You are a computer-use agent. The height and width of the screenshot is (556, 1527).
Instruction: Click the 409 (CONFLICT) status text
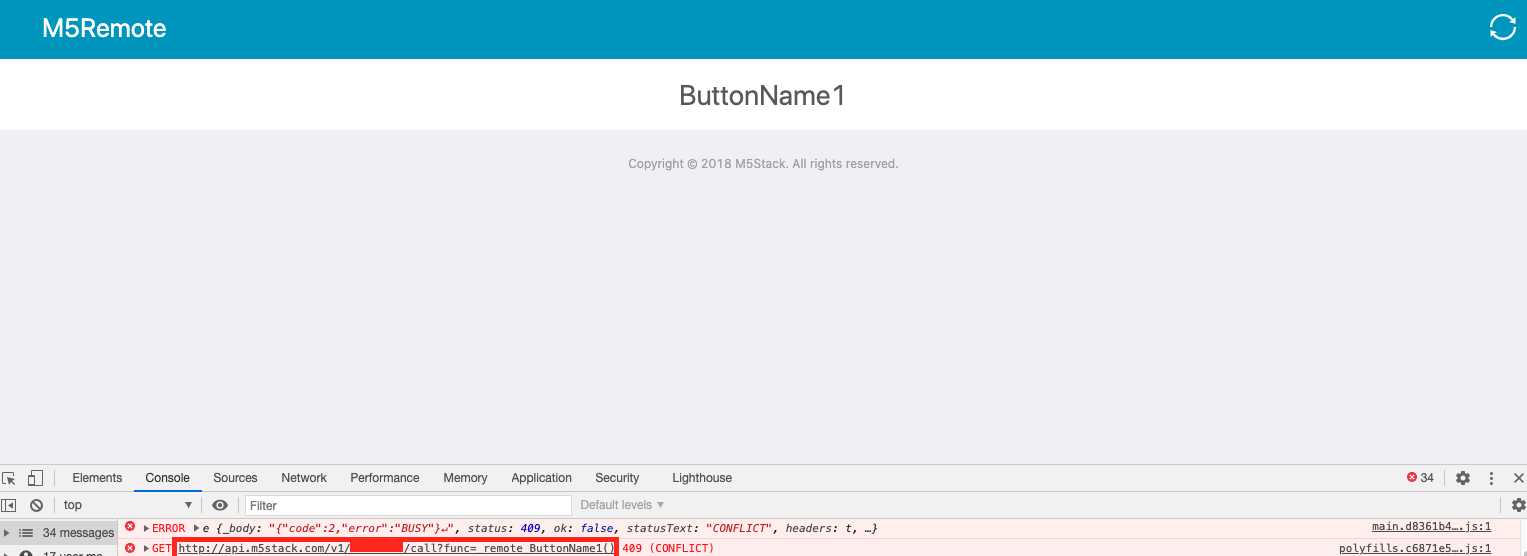(x=668, y=548)
